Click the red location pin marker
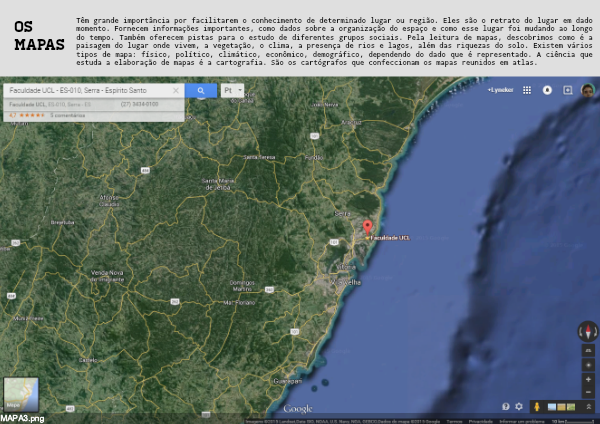 pos(367,227)
